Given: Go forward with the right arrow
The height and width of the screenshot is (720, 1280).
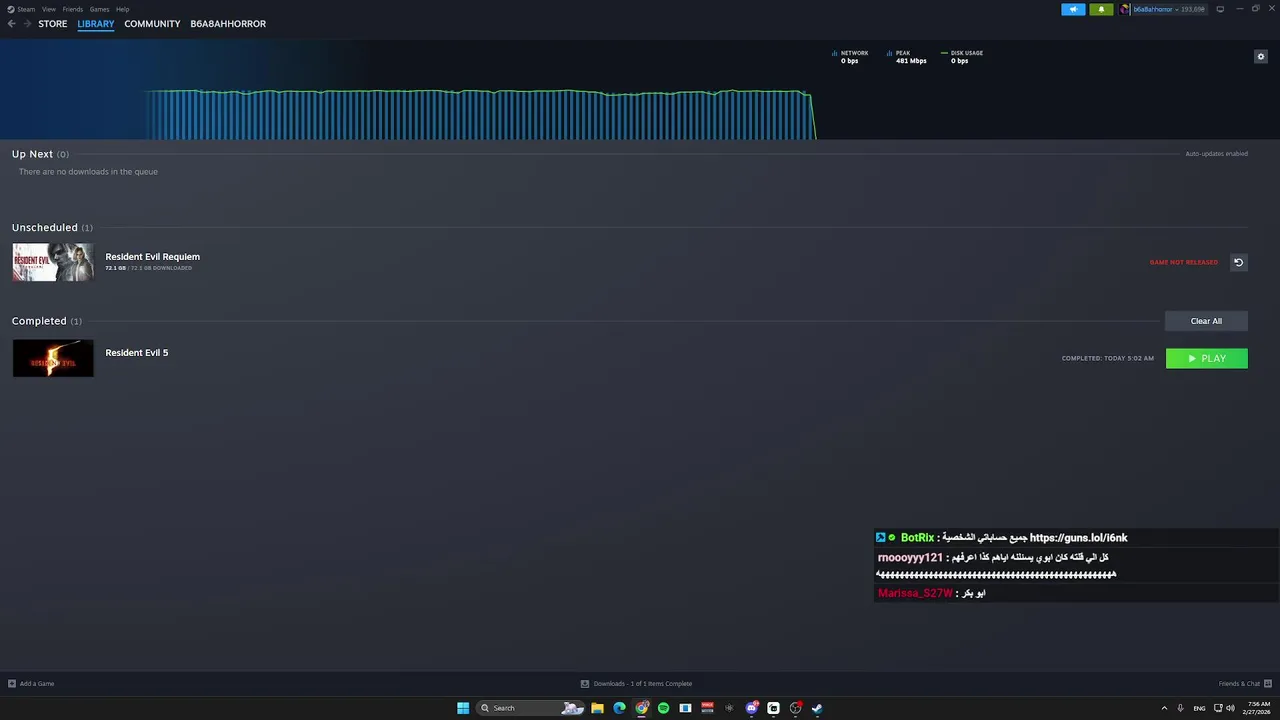Looking at the screenshot, I should click(x=27, y=24).
